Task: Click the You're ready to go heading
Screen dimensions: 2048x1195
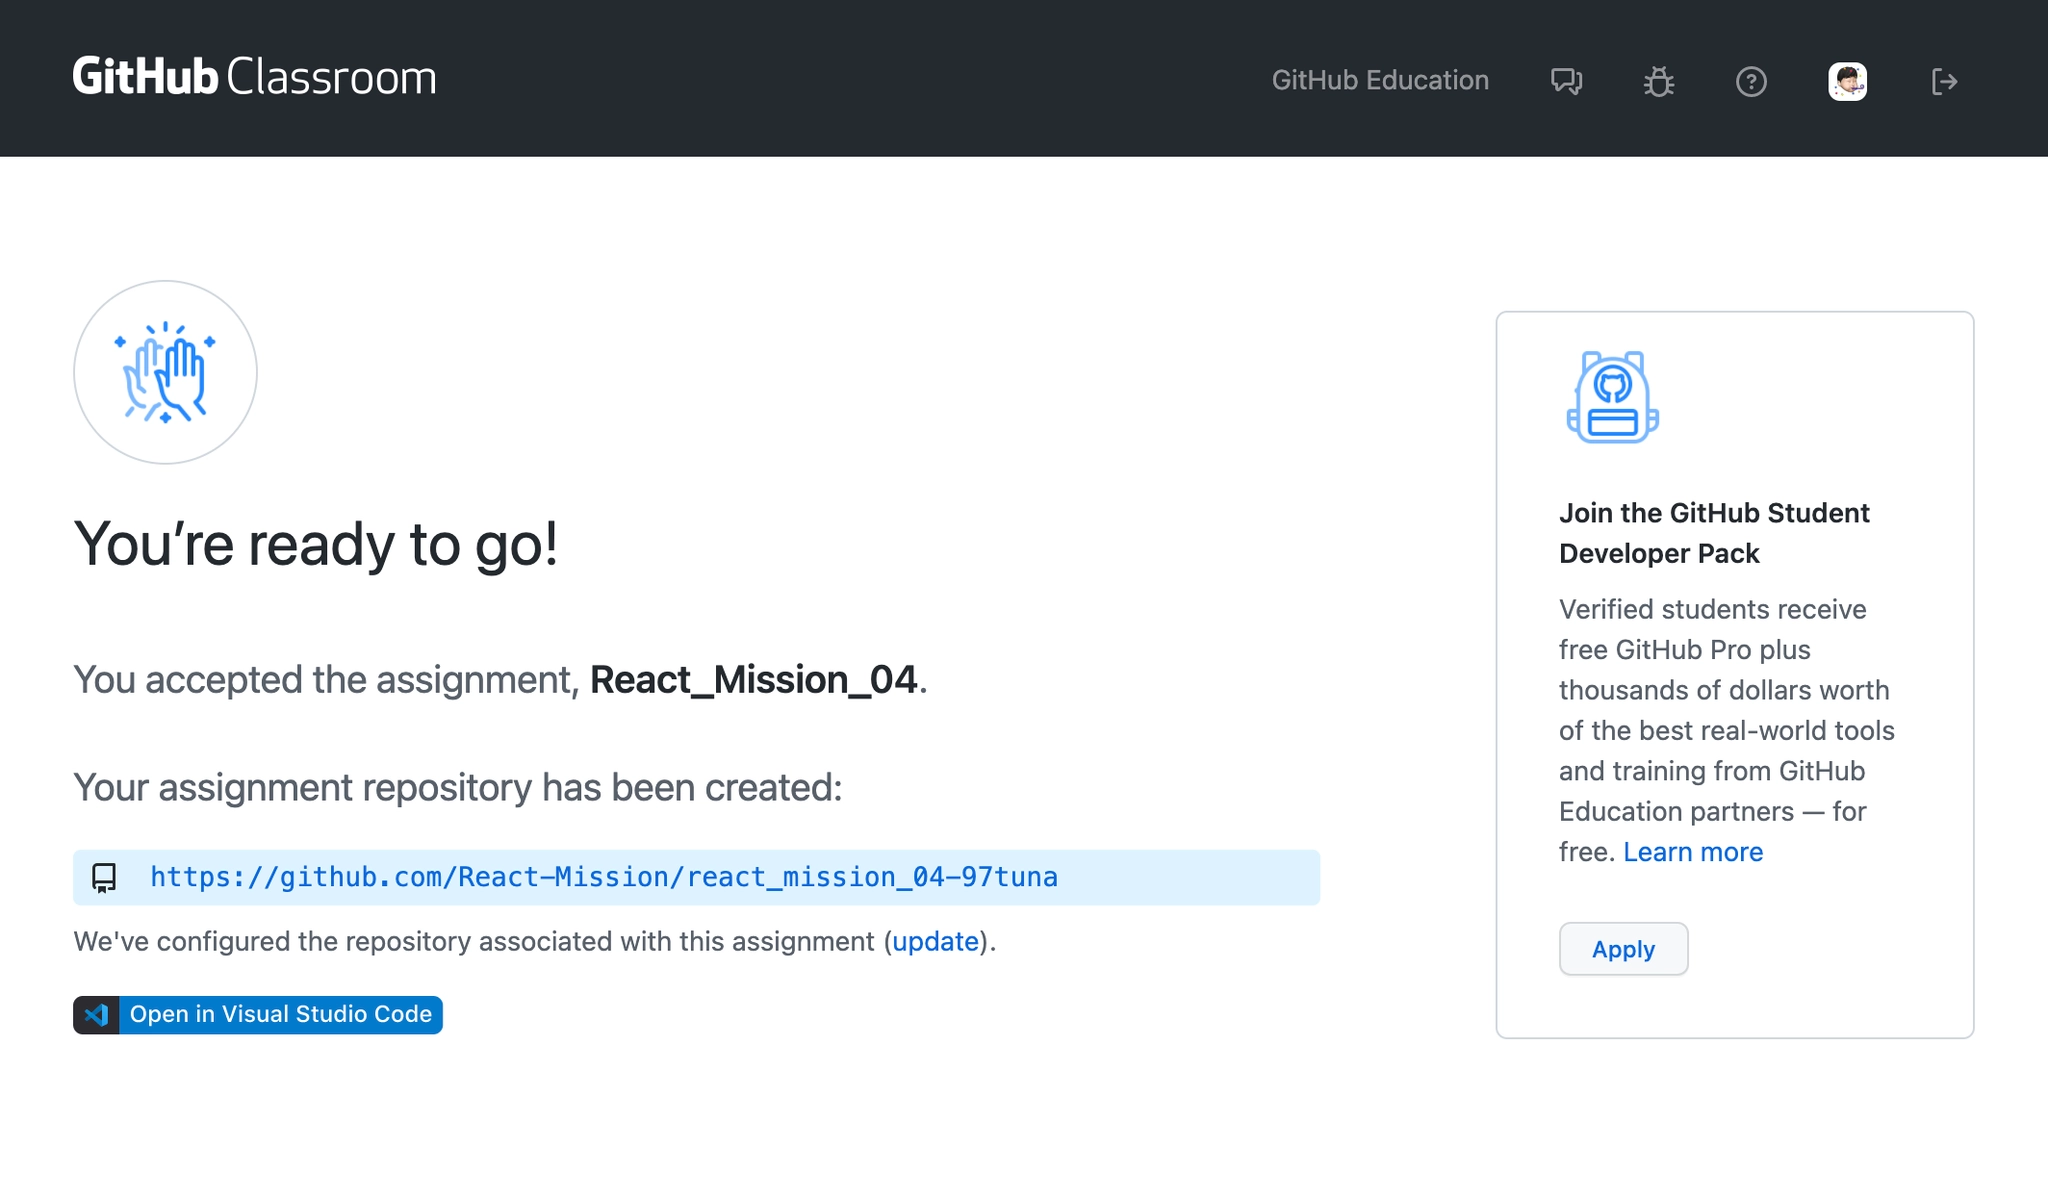Action: tap(316, 545)
